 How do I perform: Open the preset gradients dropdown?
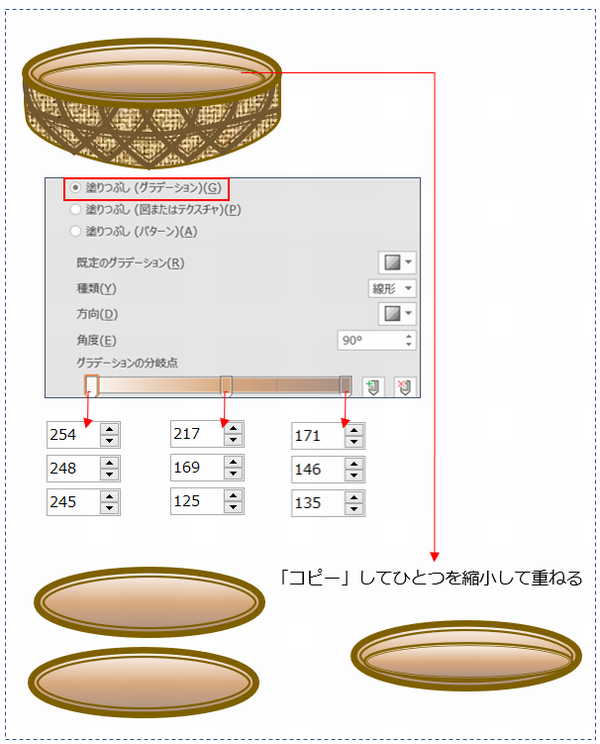(397, 262)
